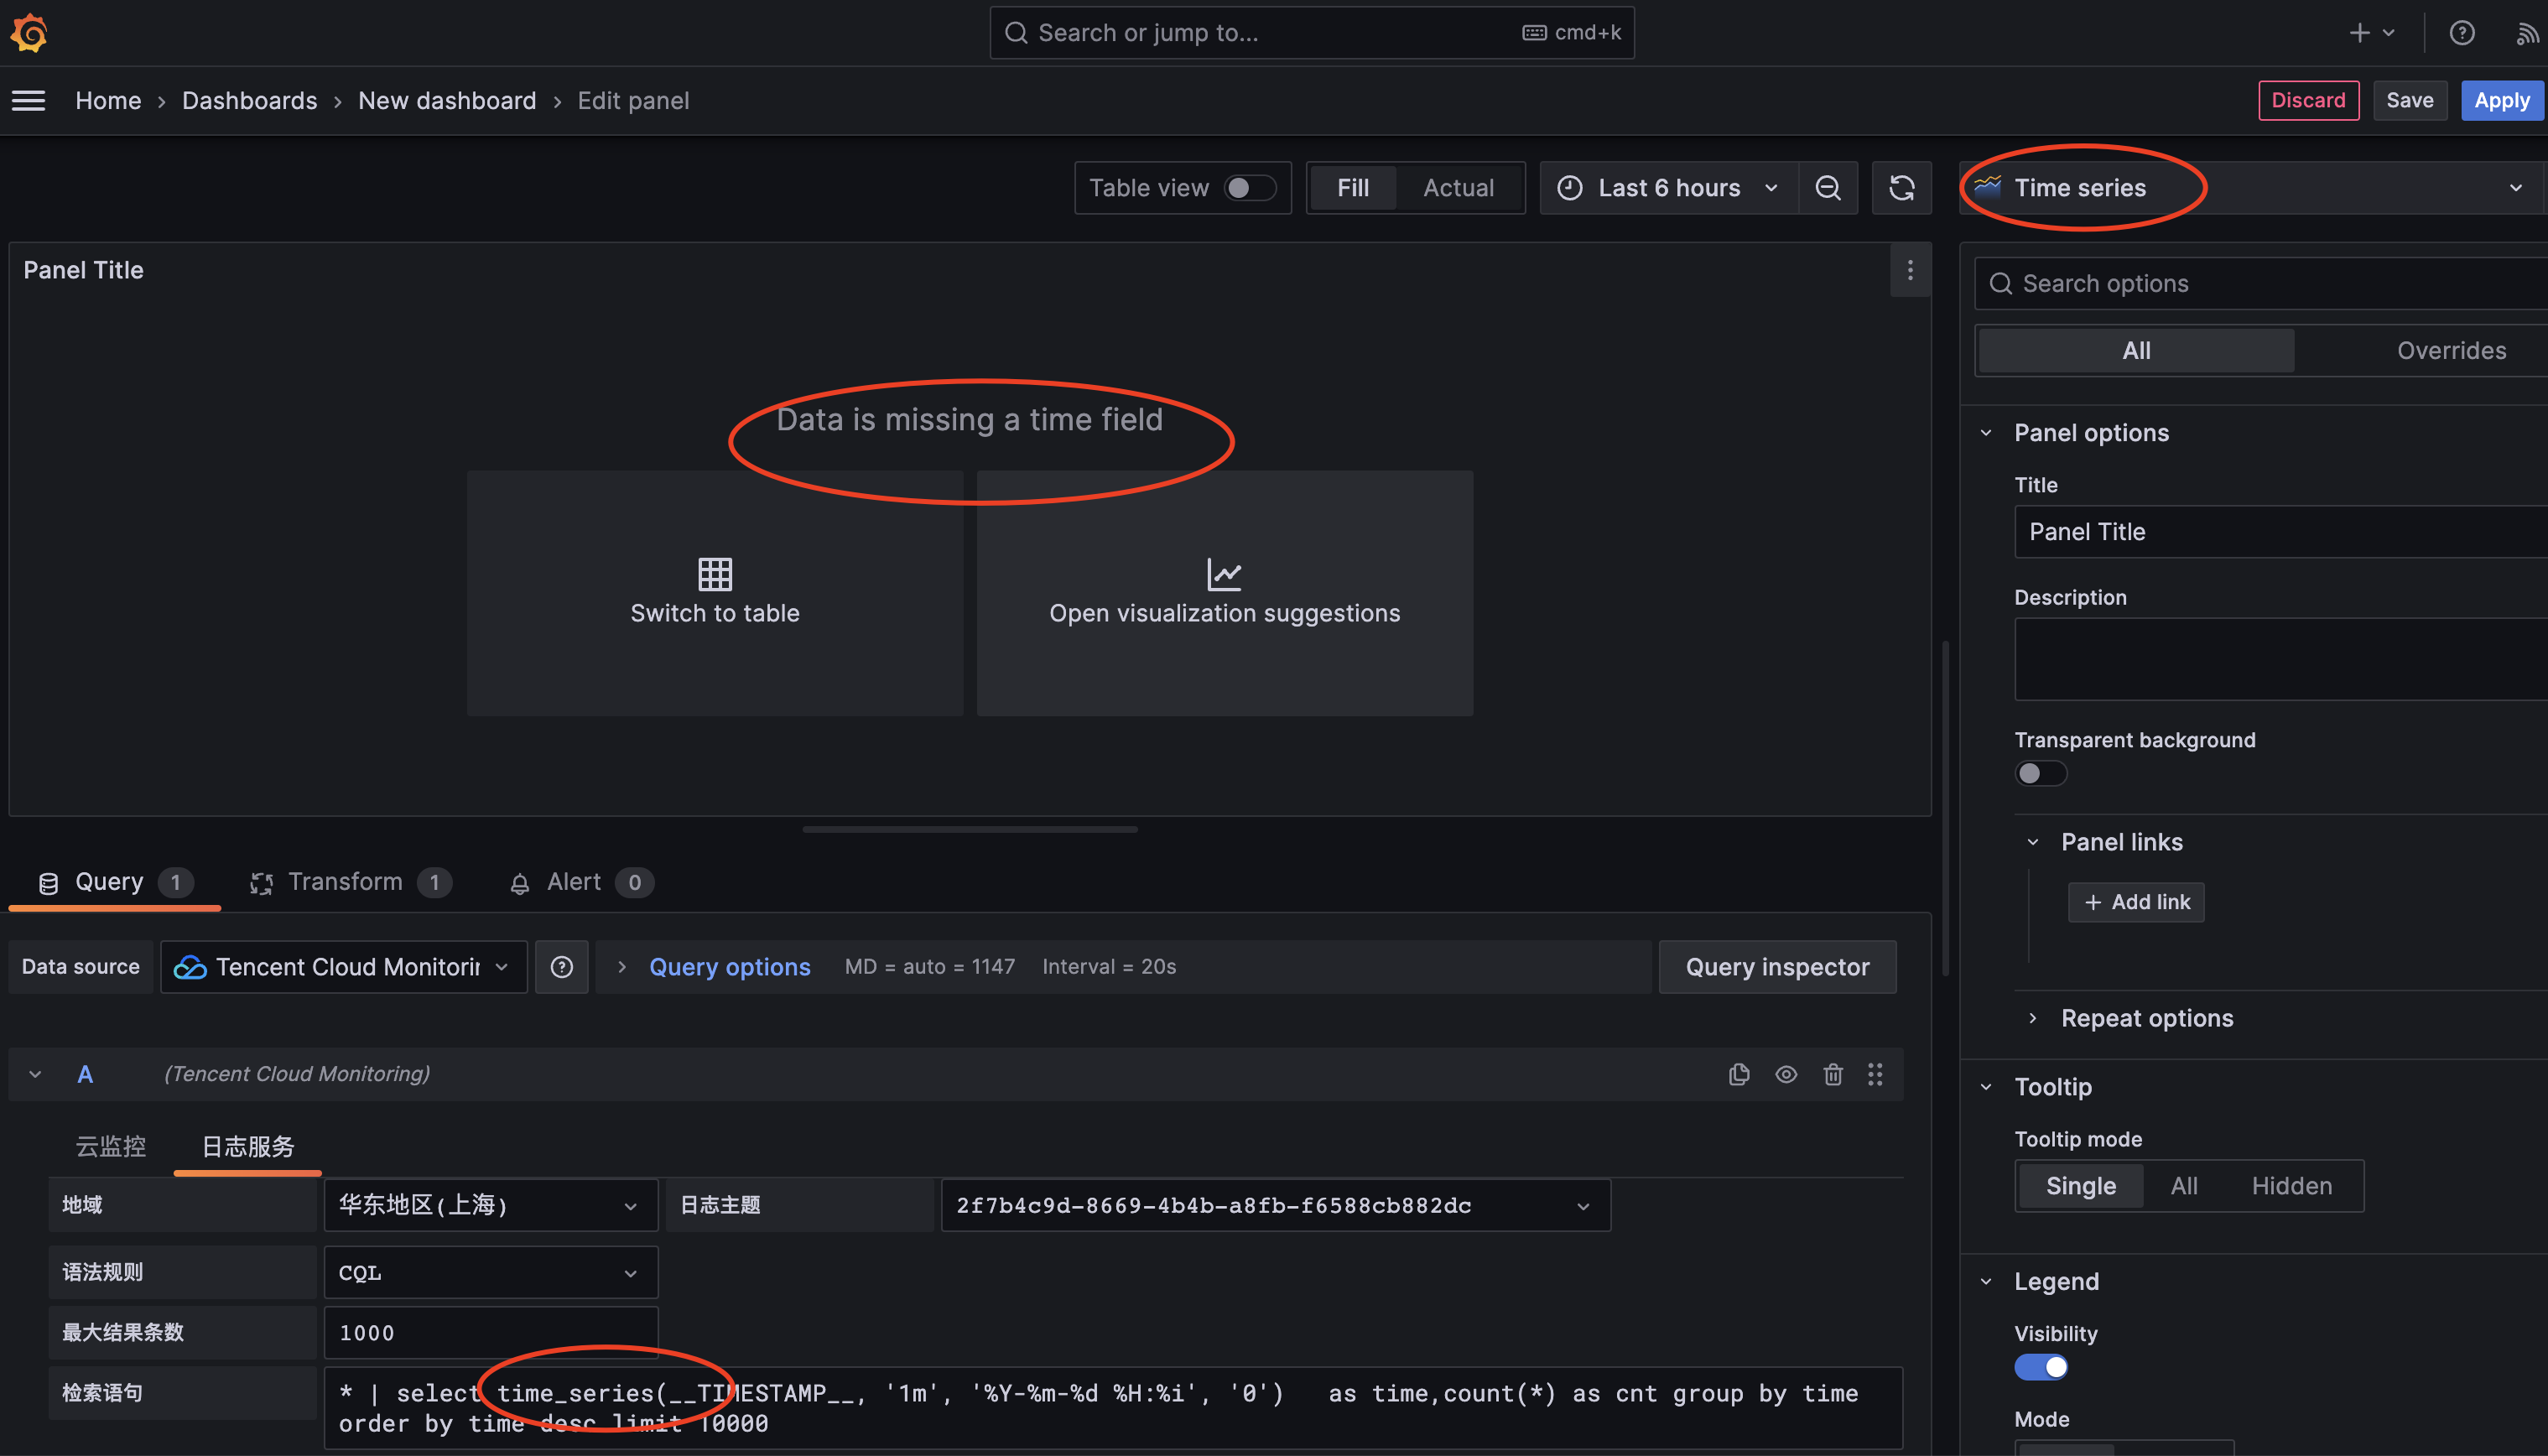
Task: Click the clock icon in time picker
Action: click(x=1570, y=187)
